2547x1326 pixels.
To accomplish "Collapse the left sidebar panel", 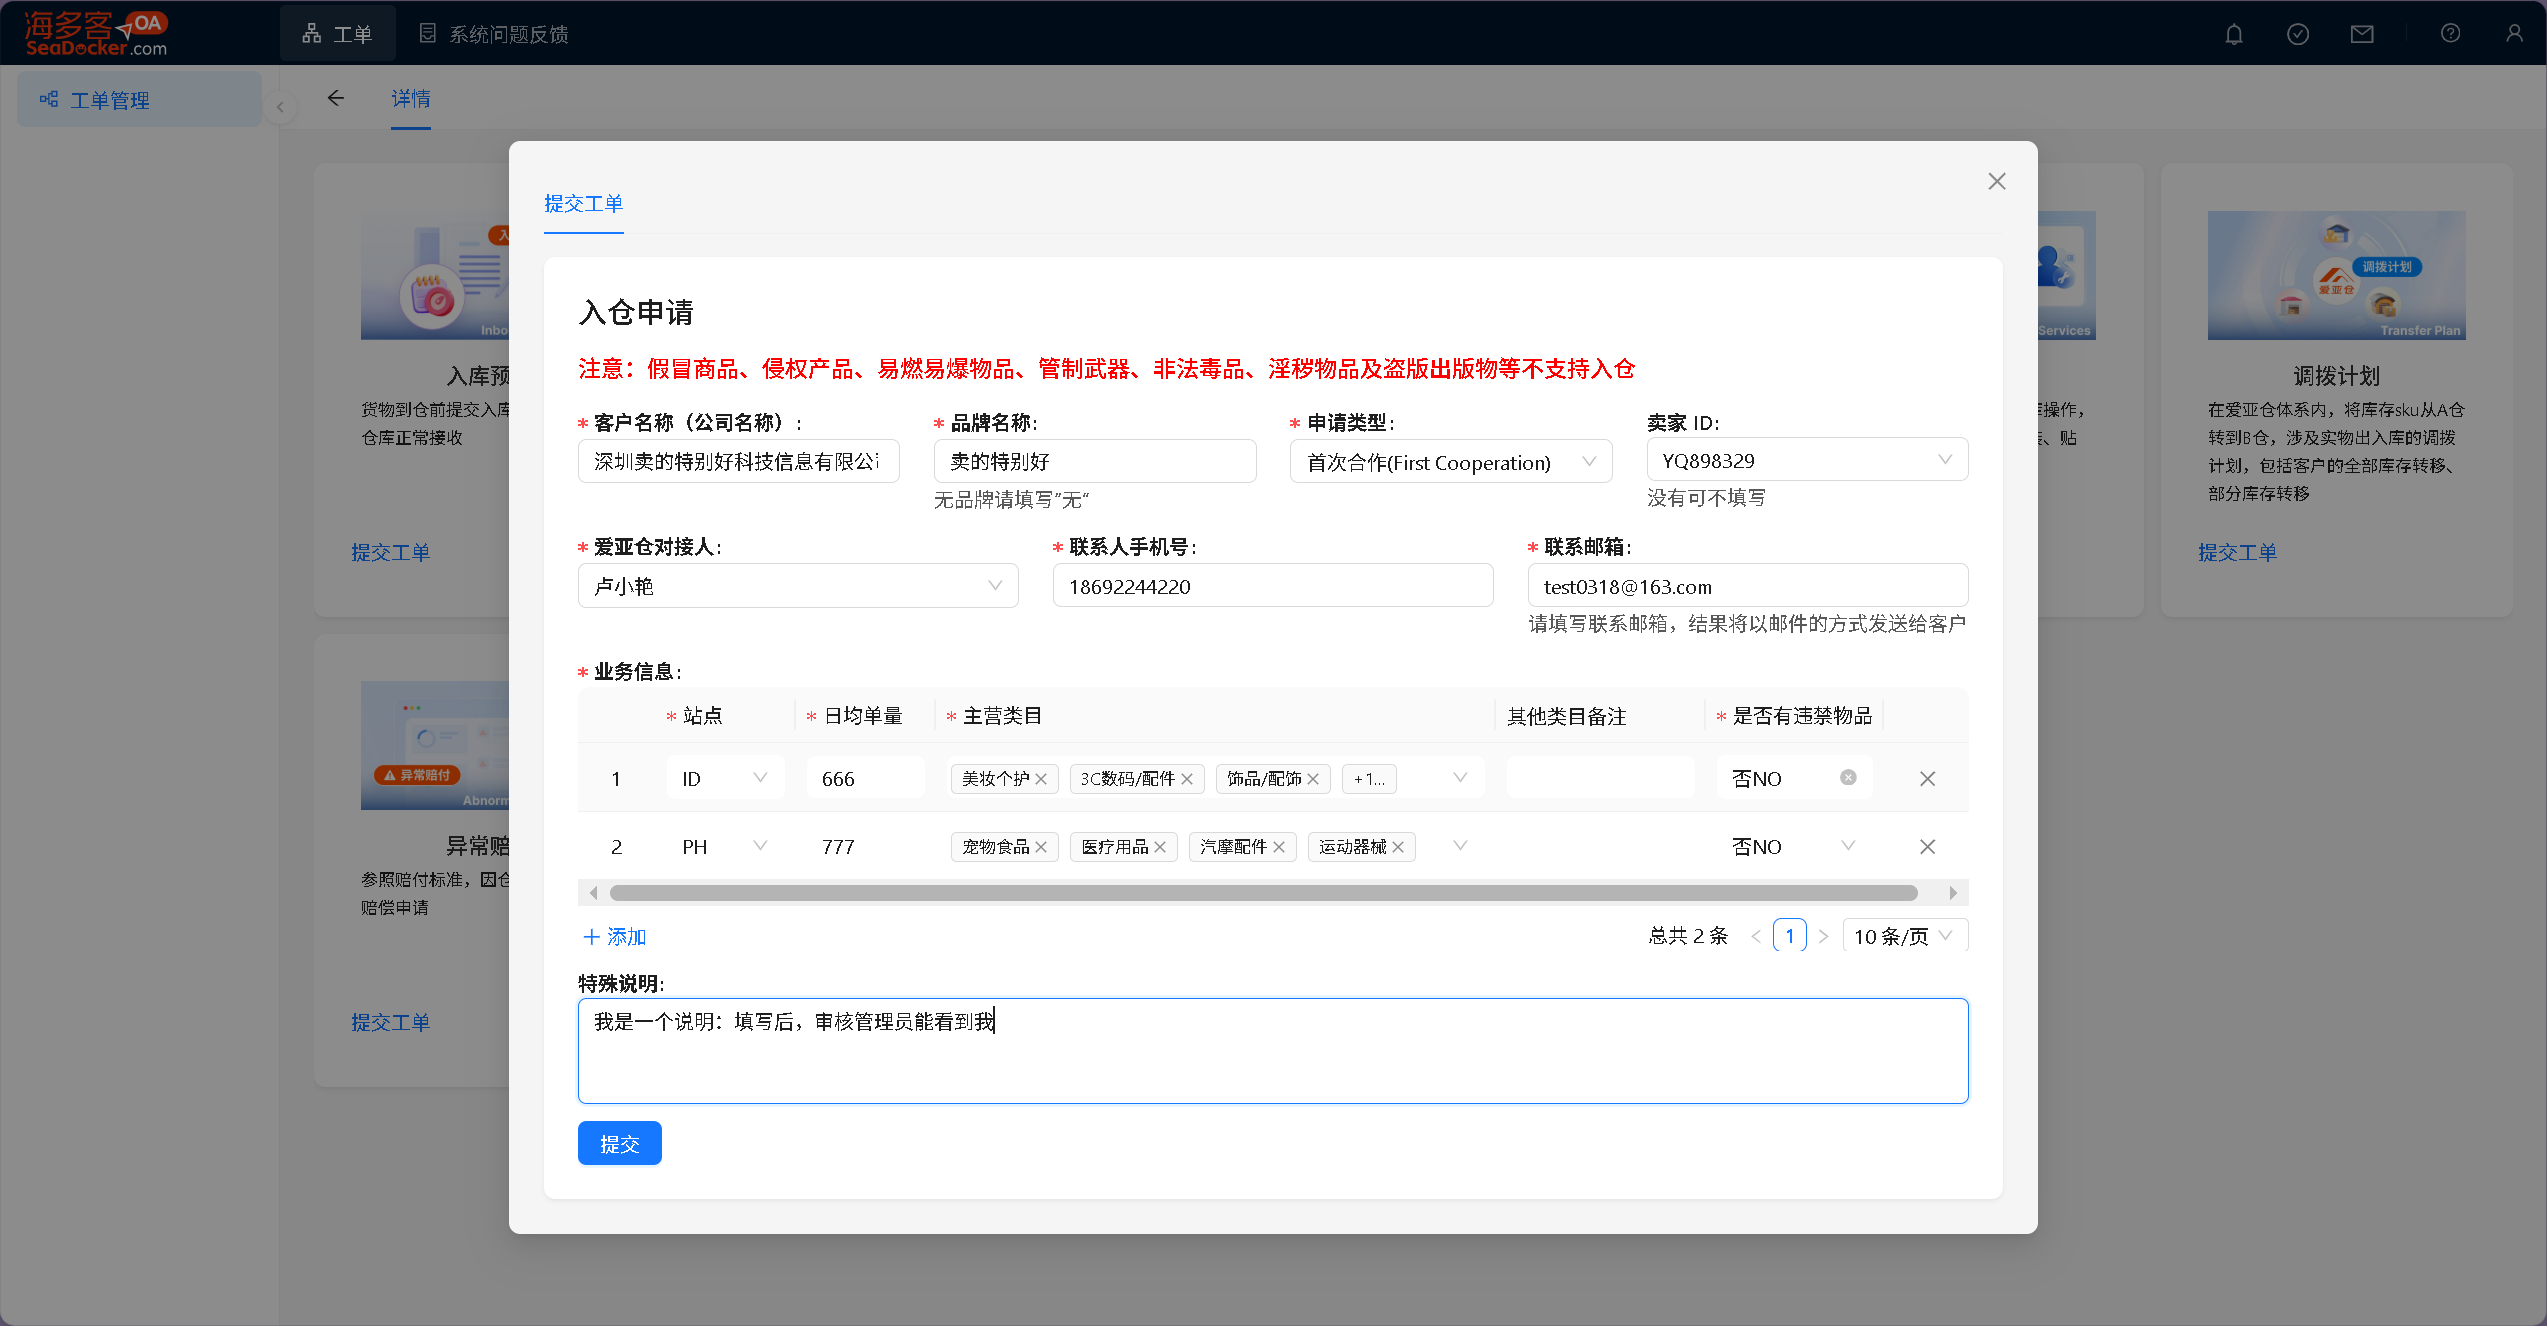I will coord(280,107).
